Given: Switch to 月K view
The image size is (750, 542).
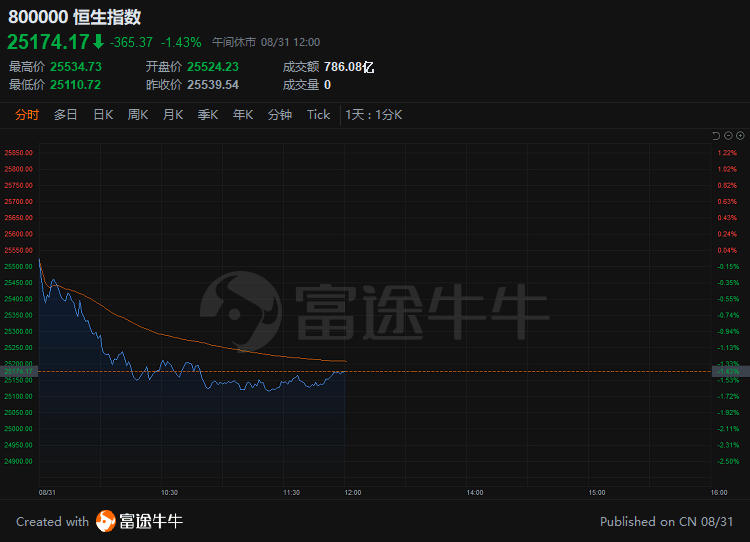Looking at the screenshot, I should (x=173, y=115).
